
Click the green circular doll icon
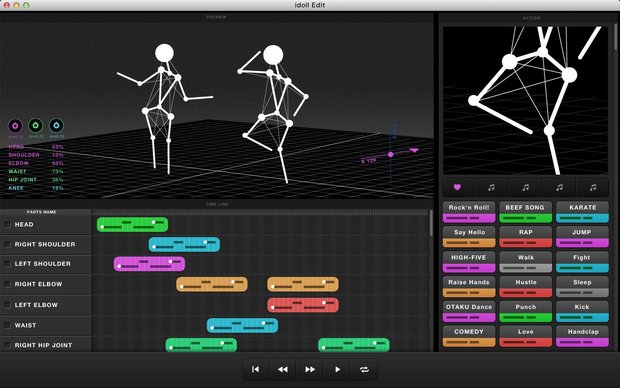[36, 125]
